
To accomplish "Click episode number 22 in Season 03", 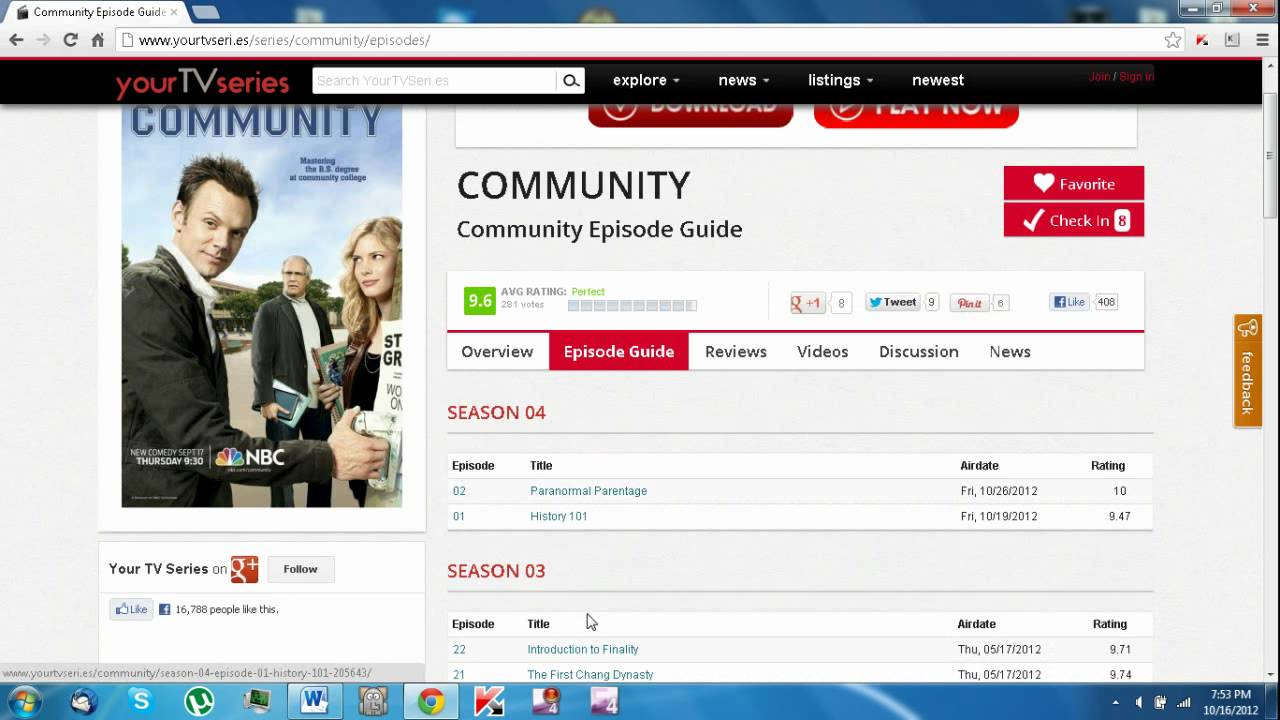I will 459,649.
